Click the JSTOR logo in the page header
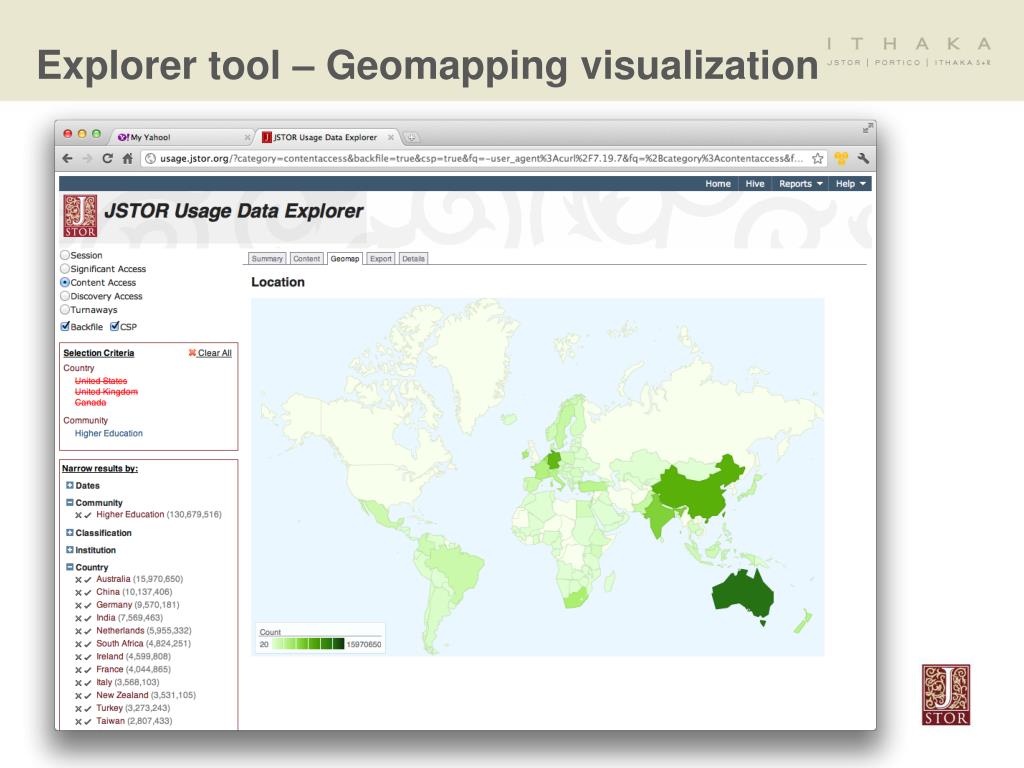 (x=78, y=215)
